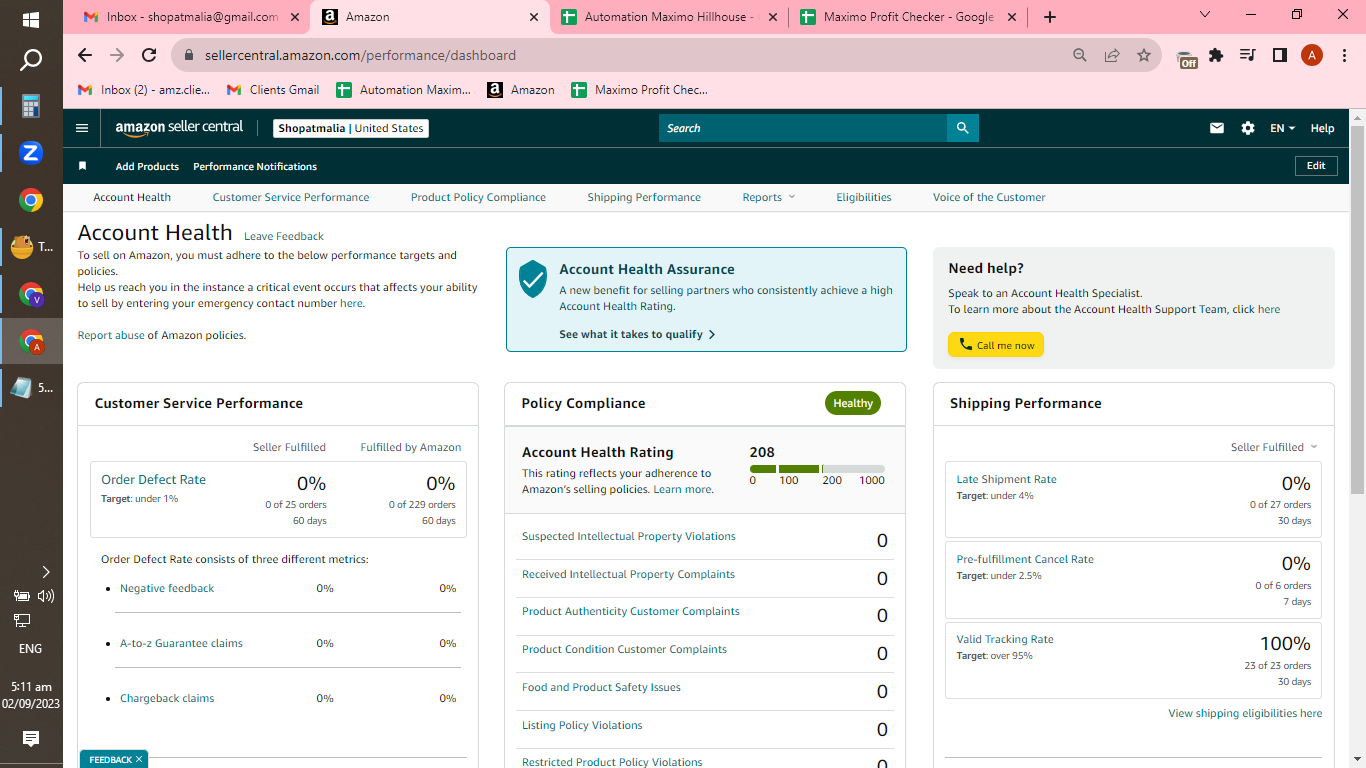Open the Order Defect Rate link
Image resolution: width=1366 pixels, height=768 pixels.
pyautogui.click(x=153, y=479)
